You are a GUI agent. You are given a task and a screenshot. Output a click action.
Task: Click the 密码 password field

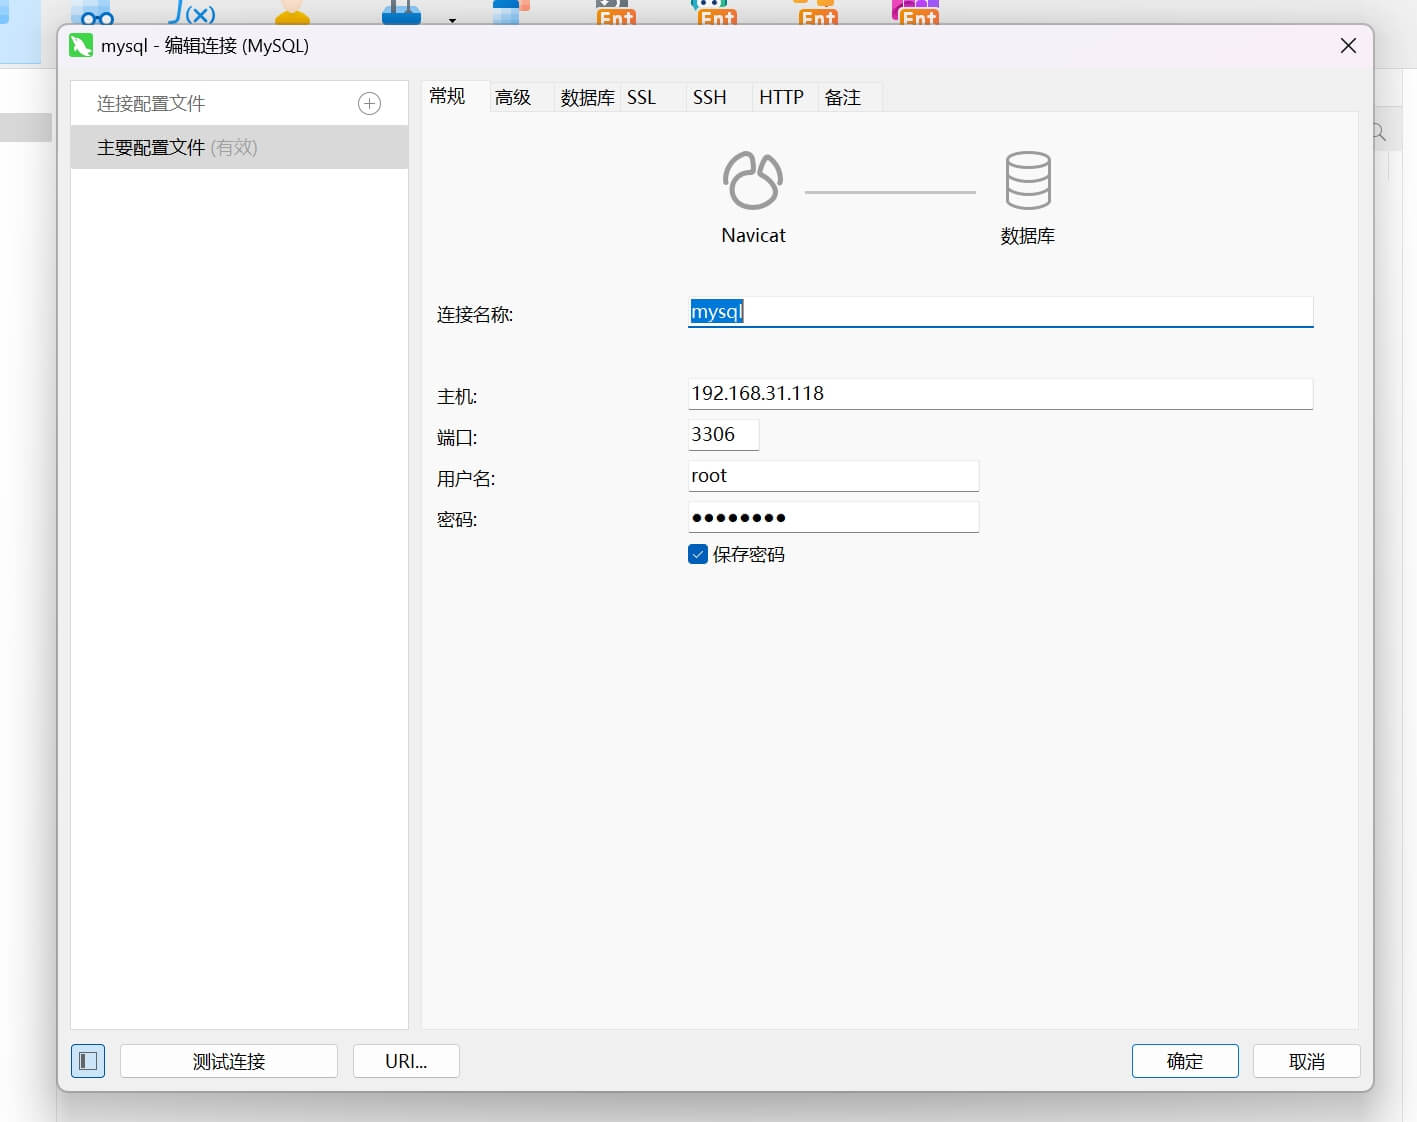tap(833, 517)
